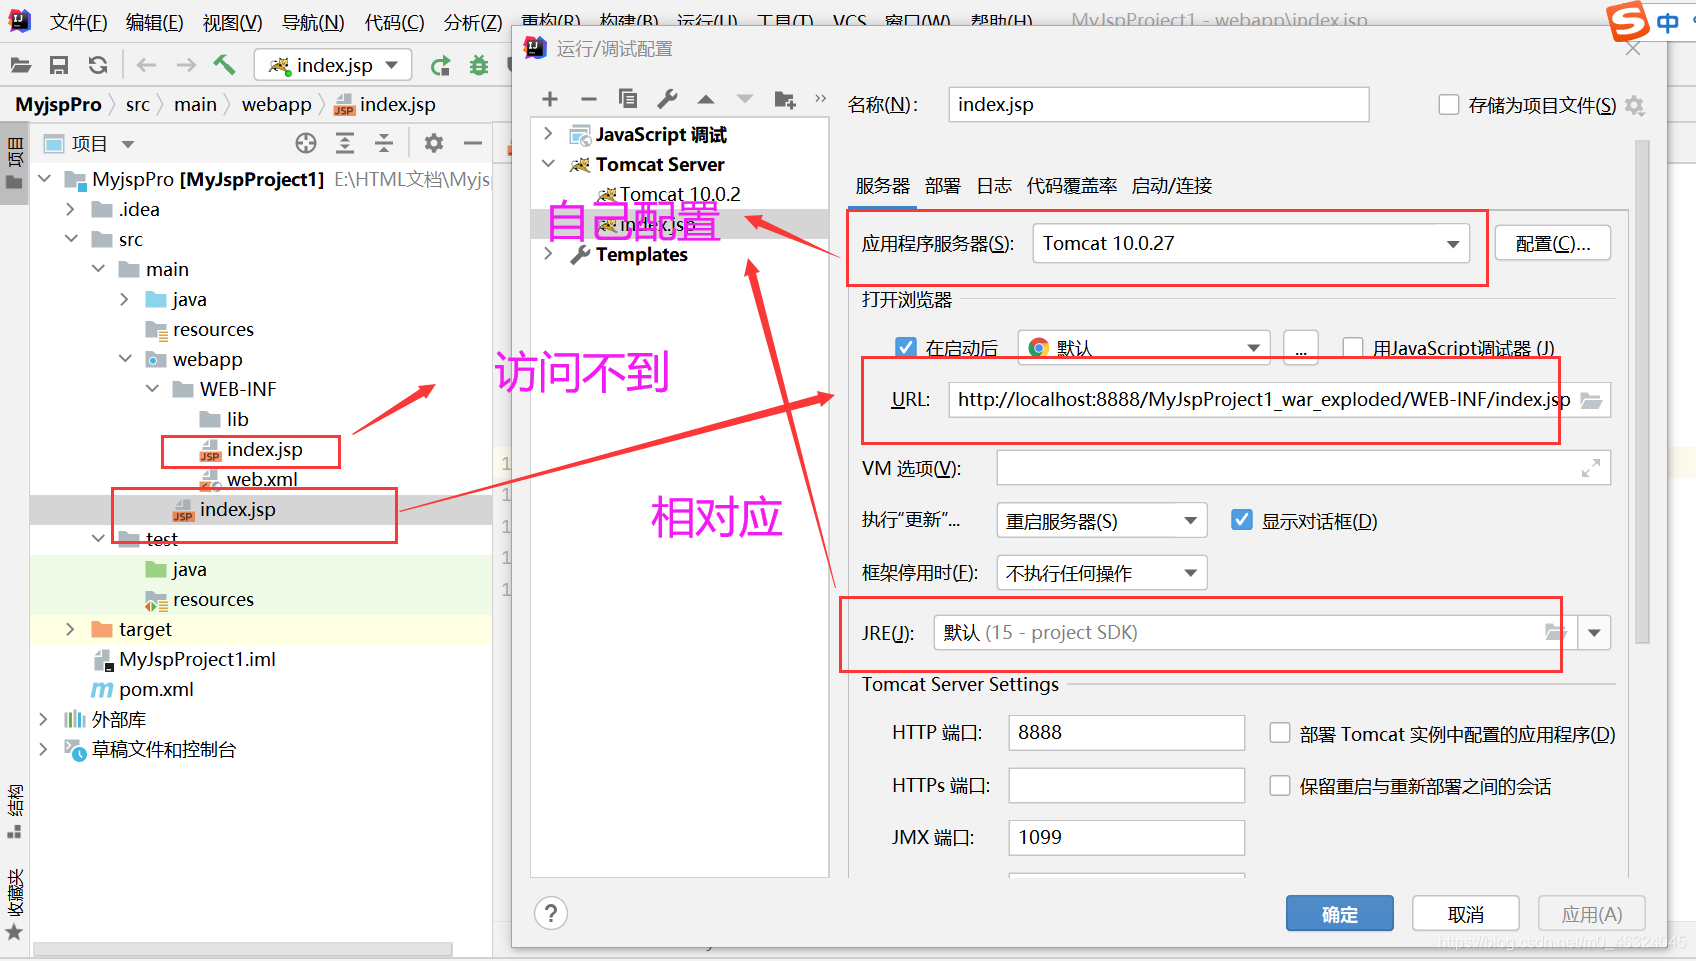Image resolution: width=1696 pixels, height=961 pixels.
Task: Click the HTTP 端口 8888 field
Action: [x=1127, y=733]
